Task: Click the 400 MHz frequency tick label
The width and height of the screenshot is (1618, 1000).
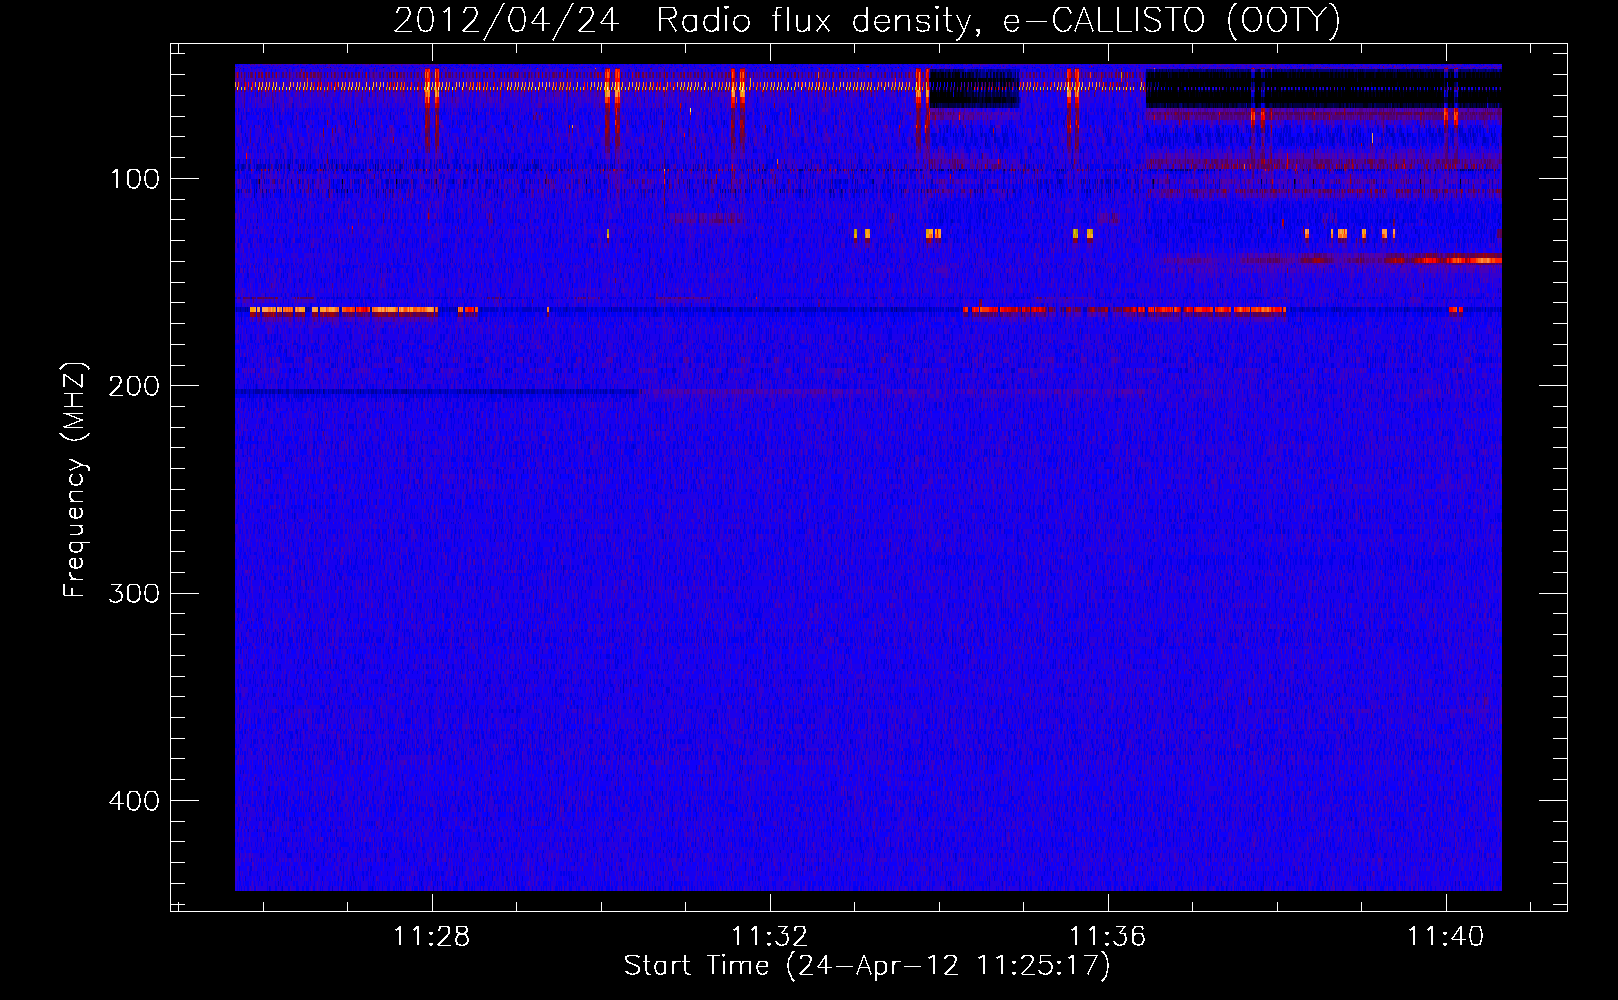Action: pyautogui.click(x=134, y=801)
